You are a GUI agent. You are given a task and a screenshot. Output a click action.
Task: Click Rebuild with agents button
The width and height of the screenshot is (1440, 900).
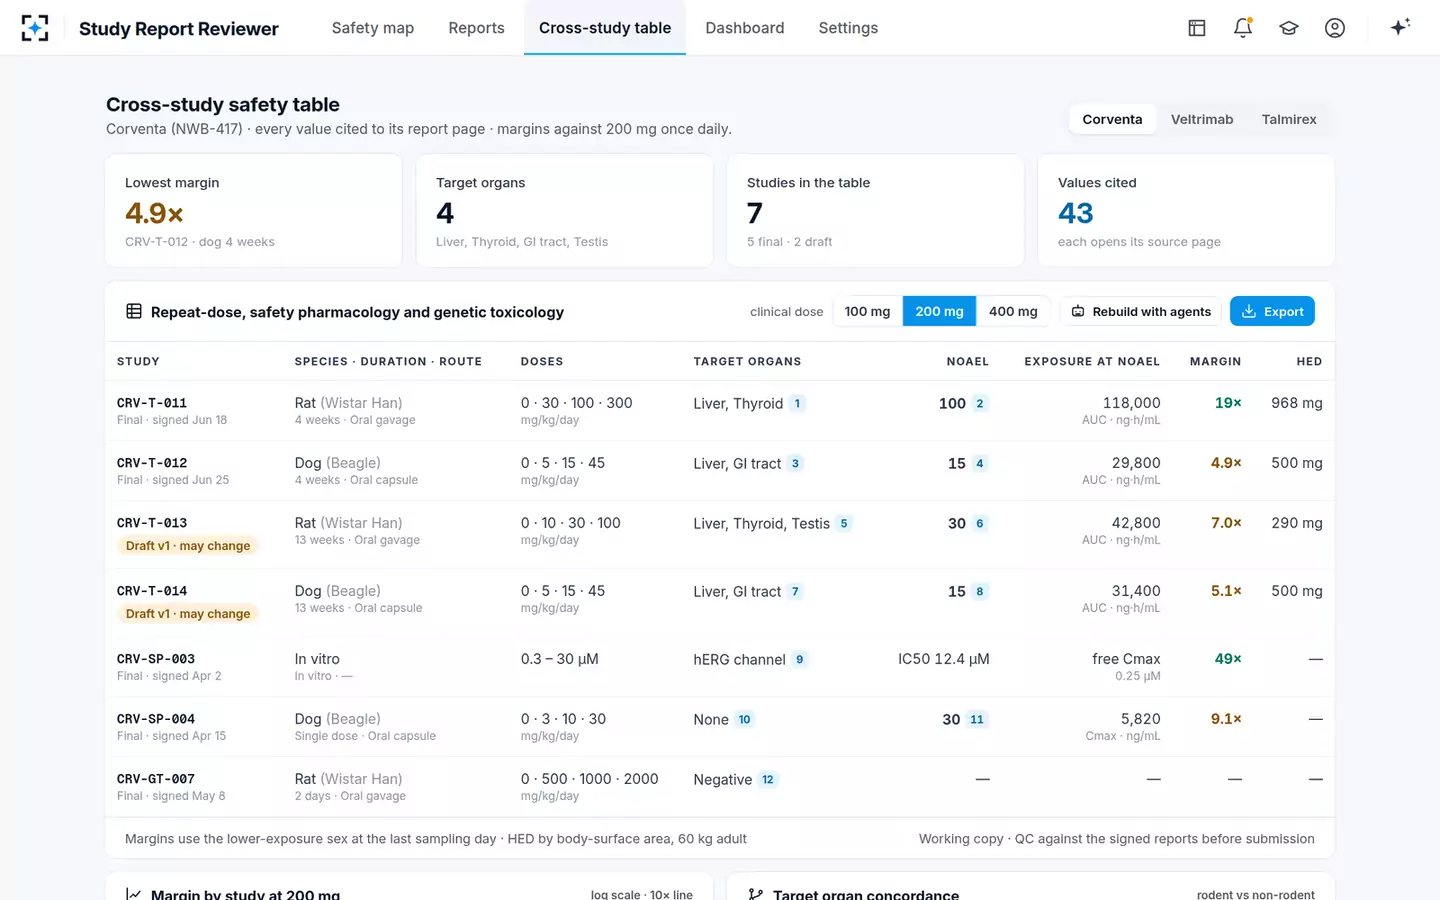tap(1141, 312)
